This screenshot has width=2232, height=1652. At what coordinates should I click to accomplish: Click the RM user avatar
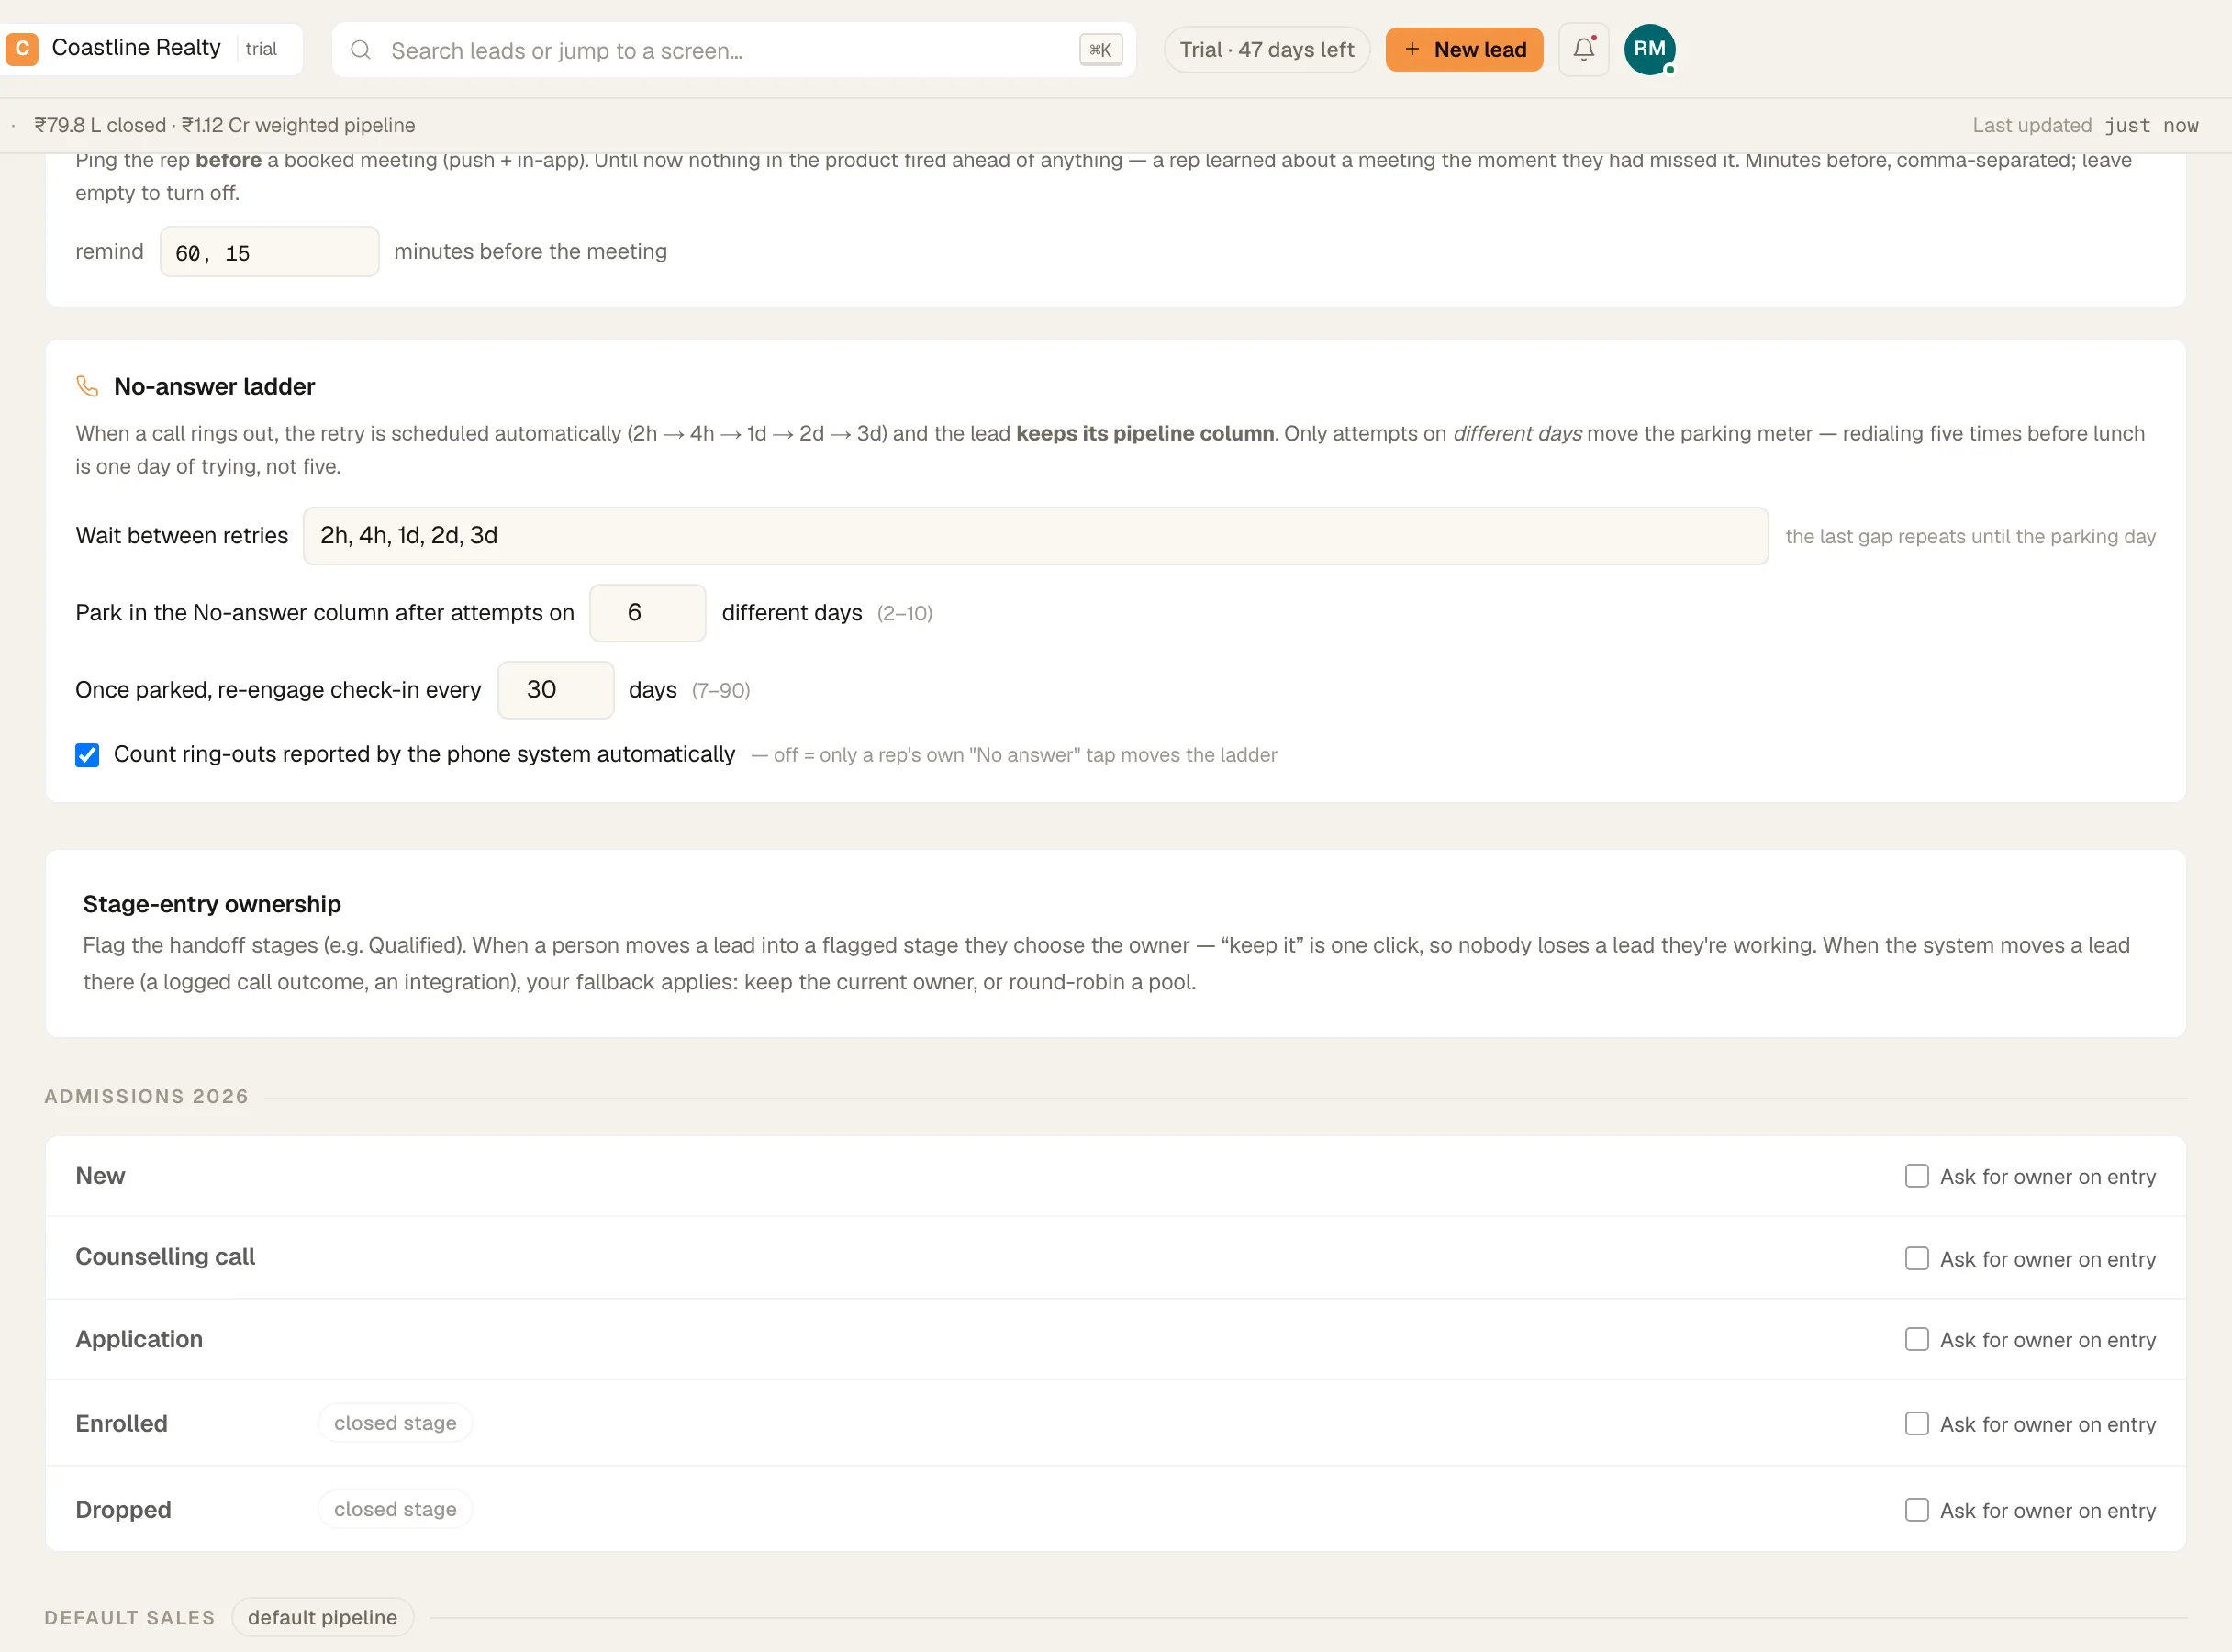coord(1649,49)
